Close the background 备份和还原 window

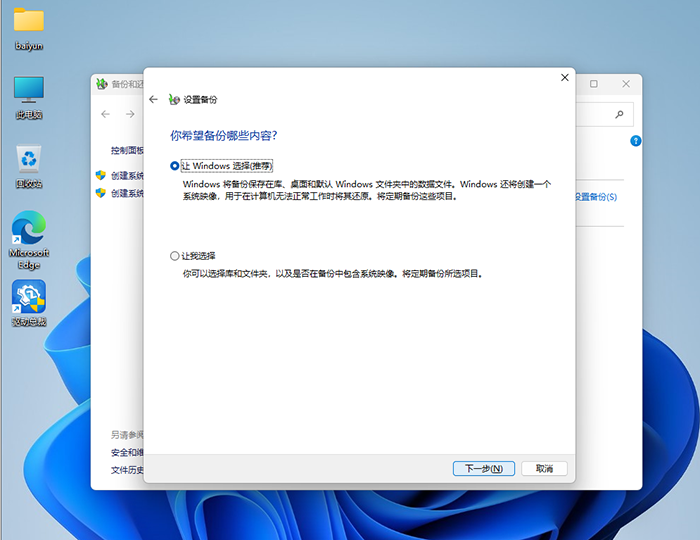(626, 84)
